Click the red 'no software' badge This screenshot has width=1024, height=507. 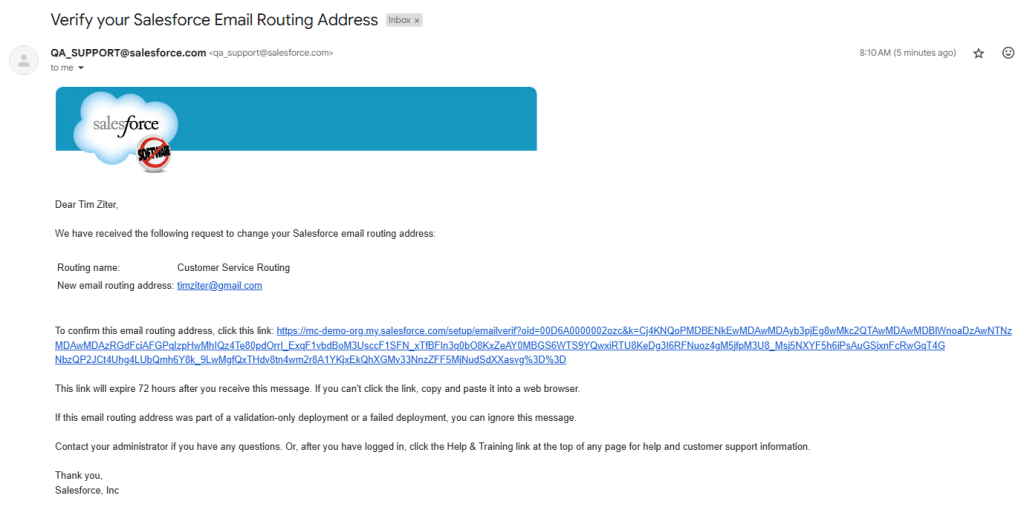(x=154, y=152)
